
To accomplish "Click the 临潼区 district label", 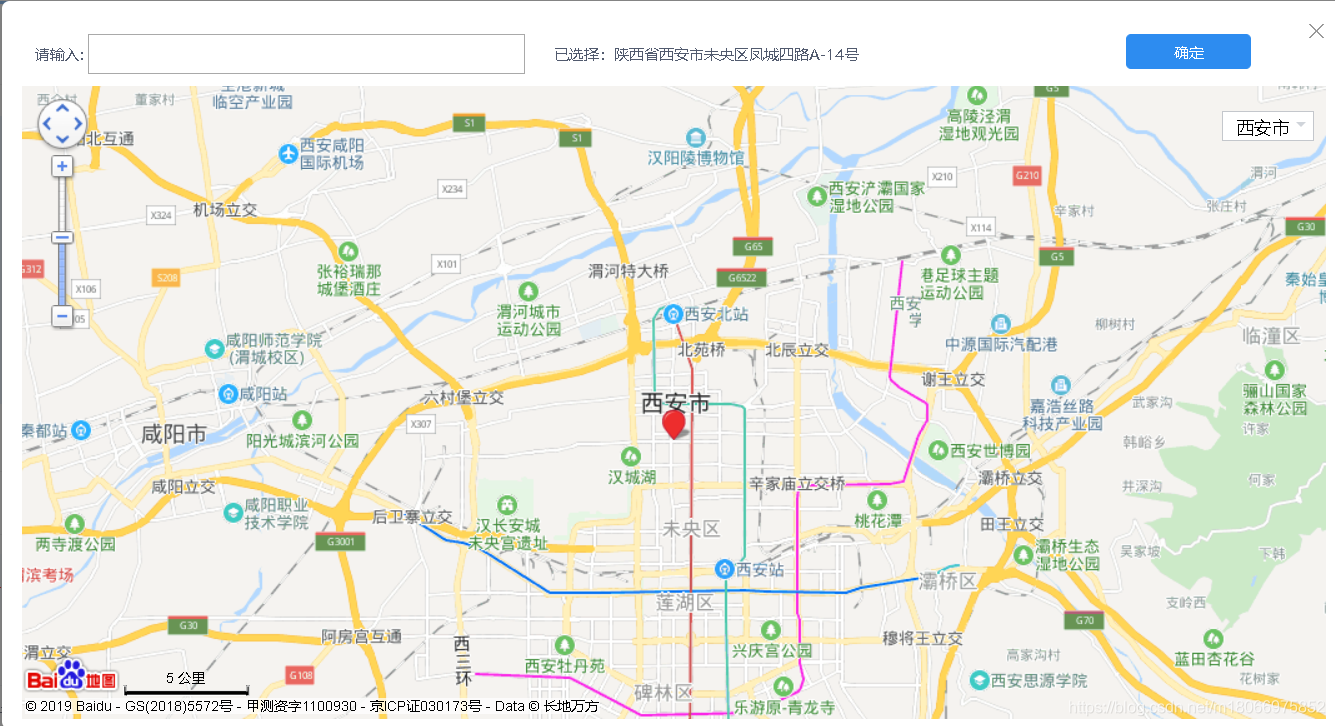I will [1270, 336].
